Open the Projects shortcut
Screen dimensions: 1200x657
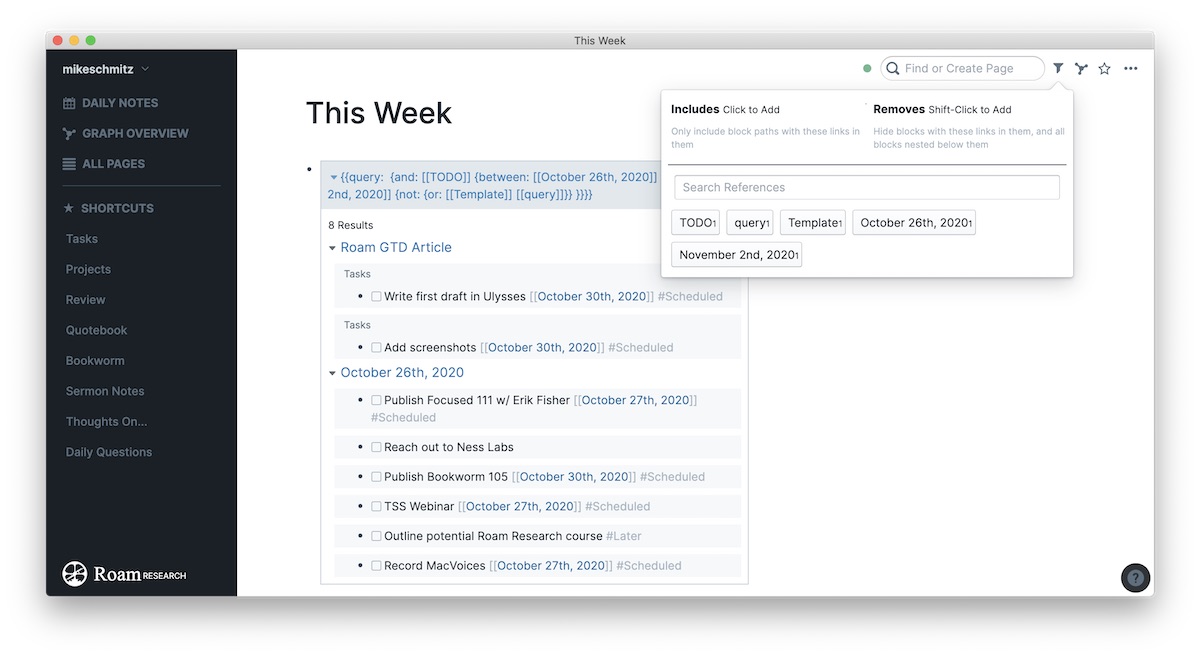pos(88,269)
